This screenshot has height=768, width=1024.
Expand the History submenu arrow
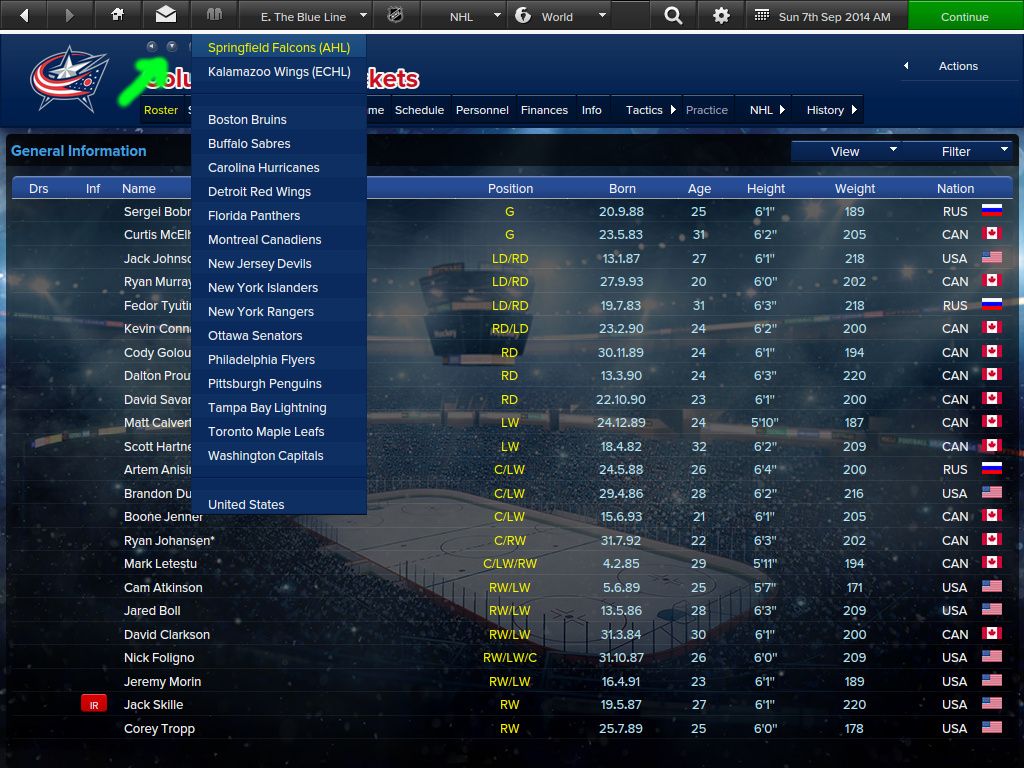coord(854,110)
